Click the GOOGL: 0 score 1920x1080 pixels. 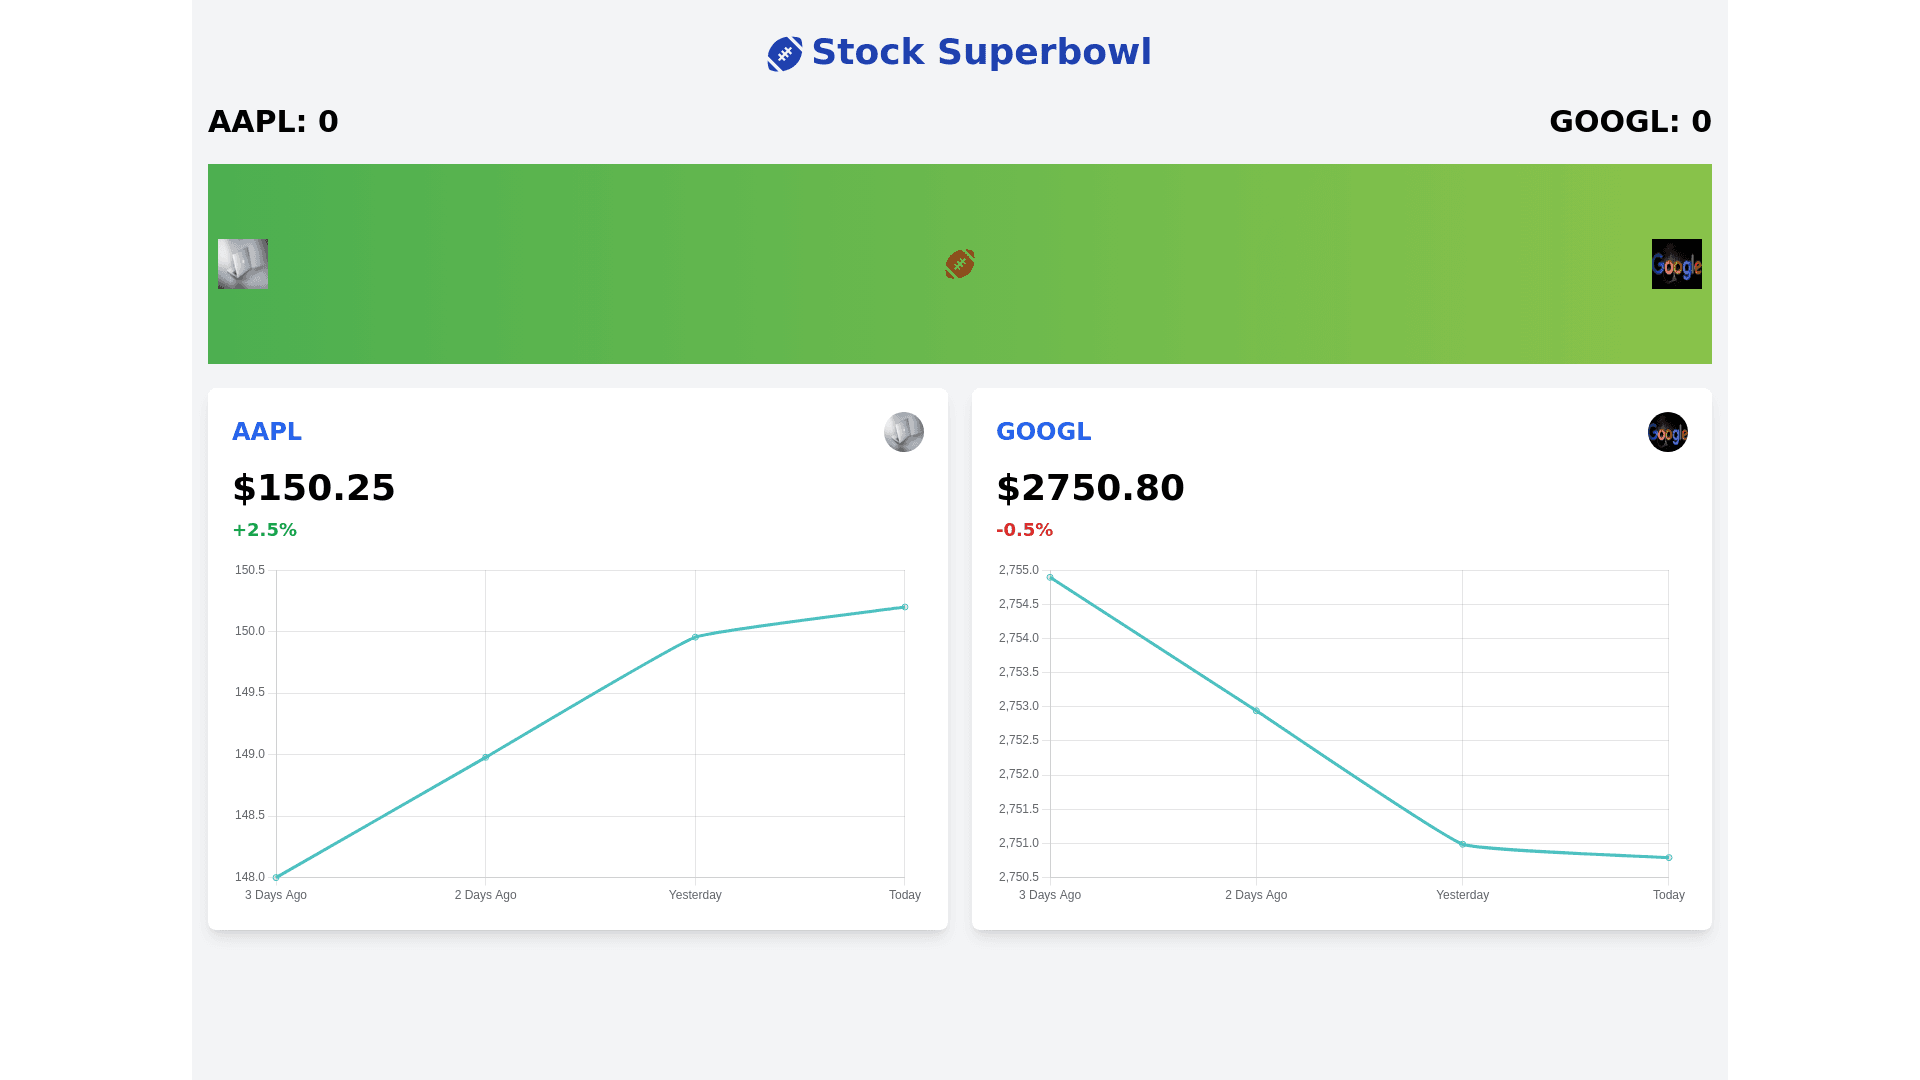tap(1630, 122)
